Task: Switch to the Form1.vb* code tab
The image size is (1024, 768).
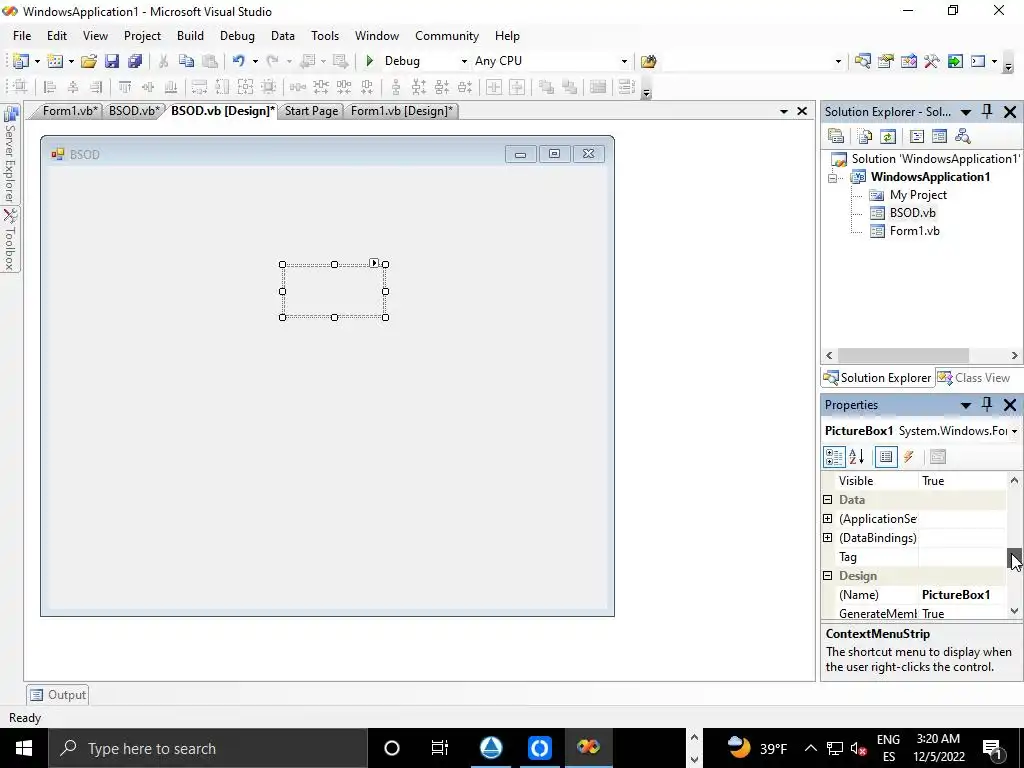Action: coord(69,111)
